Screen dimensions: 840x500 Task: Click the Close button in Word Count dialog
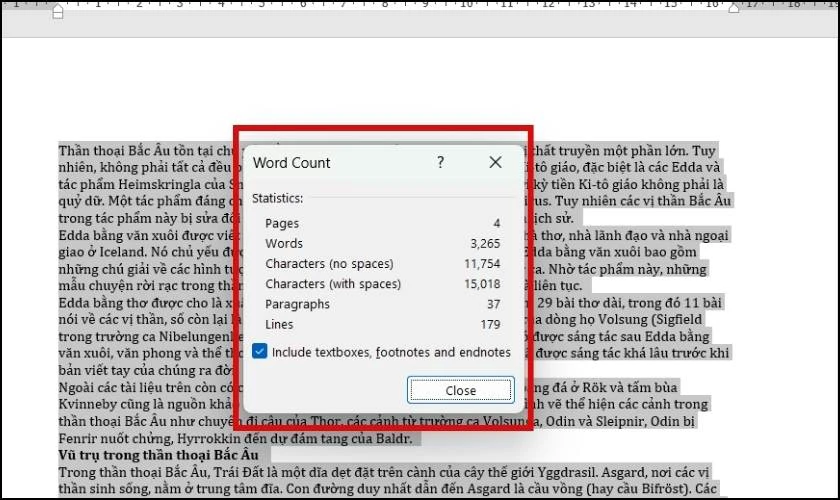pyautogui.click(x=460, y=390)
